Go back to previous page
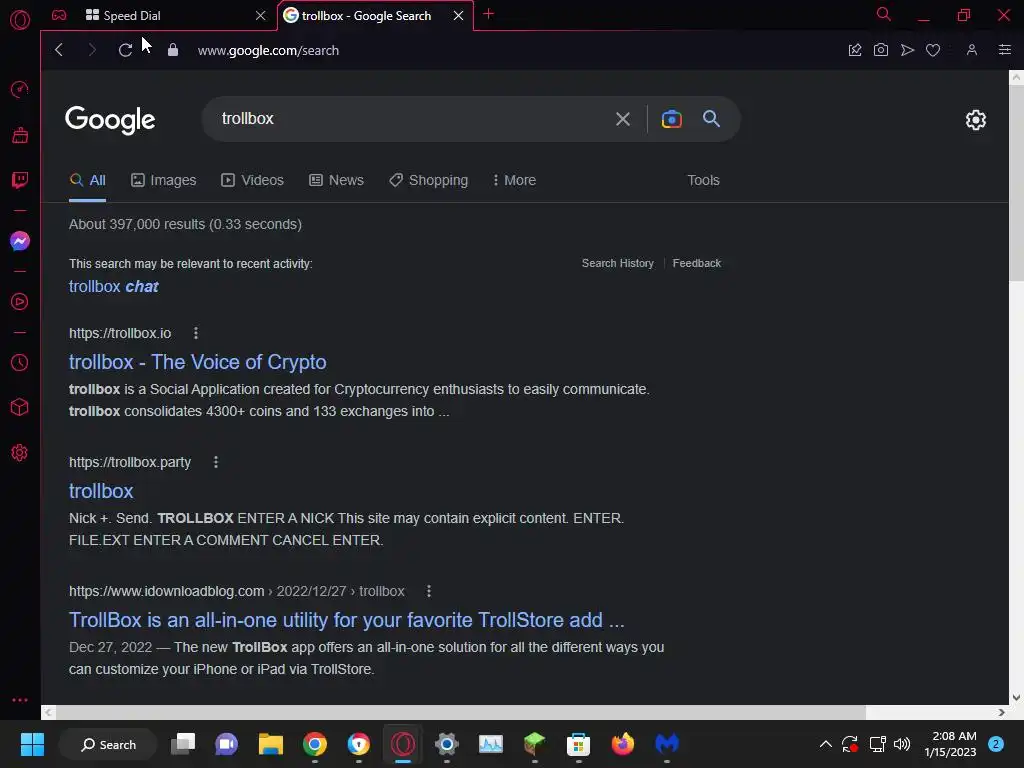The width and height of the screenshot is (1024, 768). click(59, 50)
